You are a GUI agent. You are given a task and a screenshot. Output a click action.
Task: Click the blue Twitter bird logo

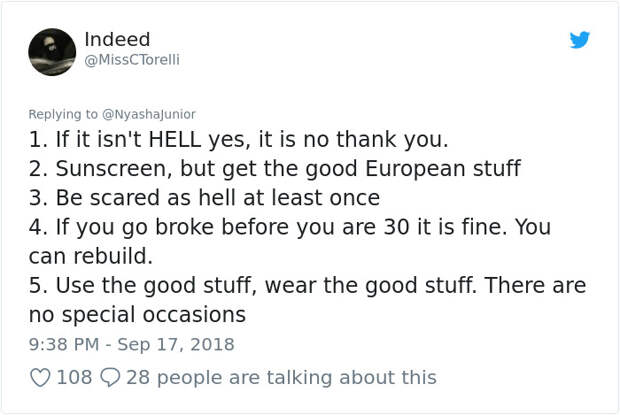[x=580, y=40]
